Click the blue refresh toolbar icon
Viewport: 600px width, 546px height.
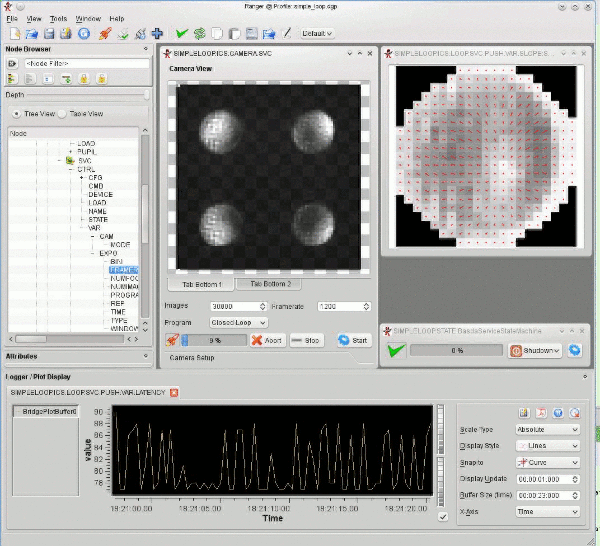click(83, 33)
